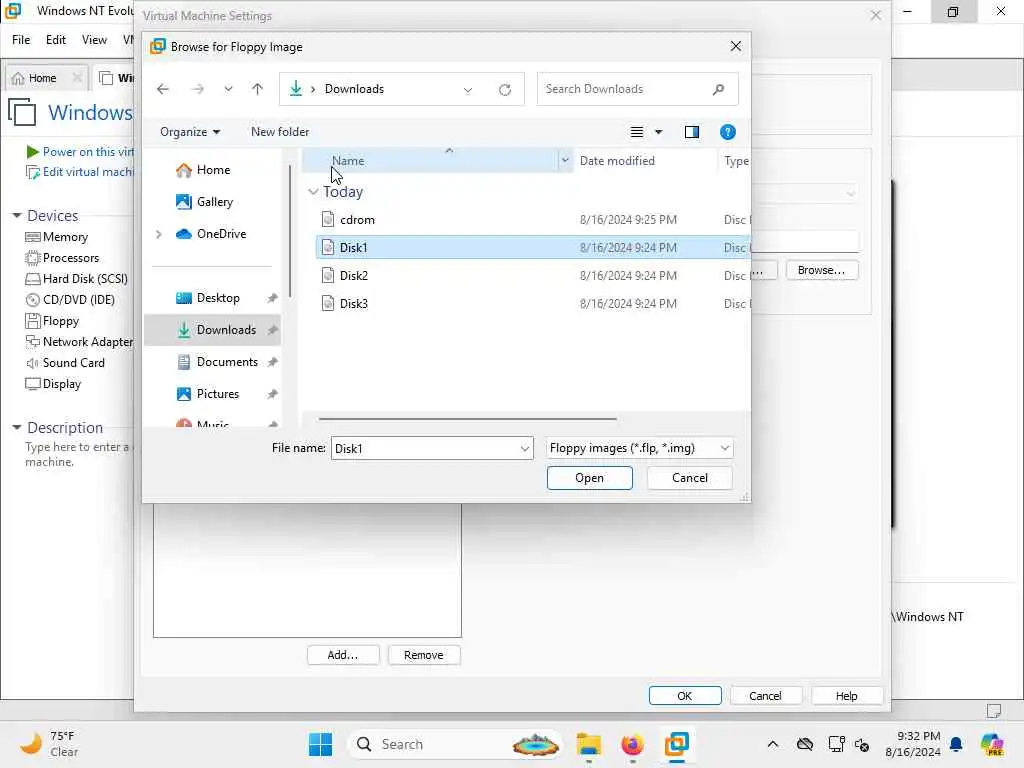Open Firefox from taskbar
Image resolution: width=1024 pixels, height=768 pixels.
click(632, 744)
